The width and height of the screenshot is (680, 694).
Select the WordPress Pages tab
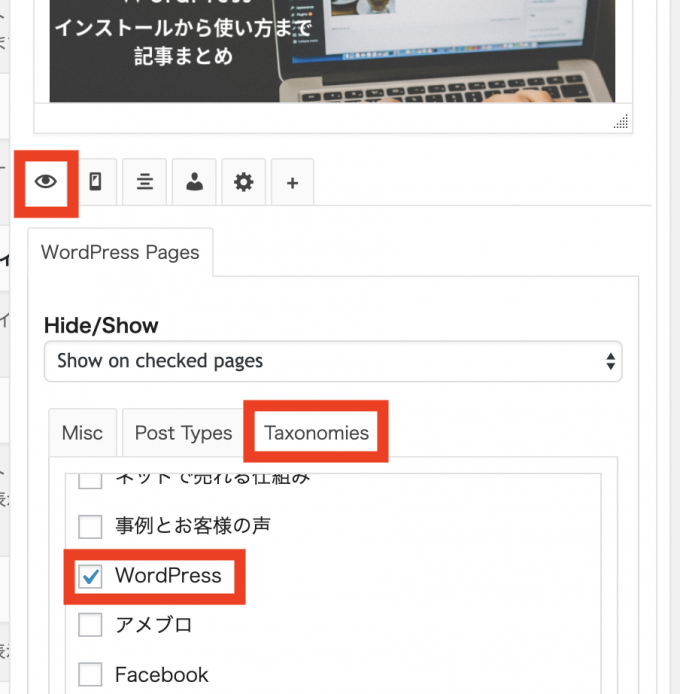tap(120, 253)
